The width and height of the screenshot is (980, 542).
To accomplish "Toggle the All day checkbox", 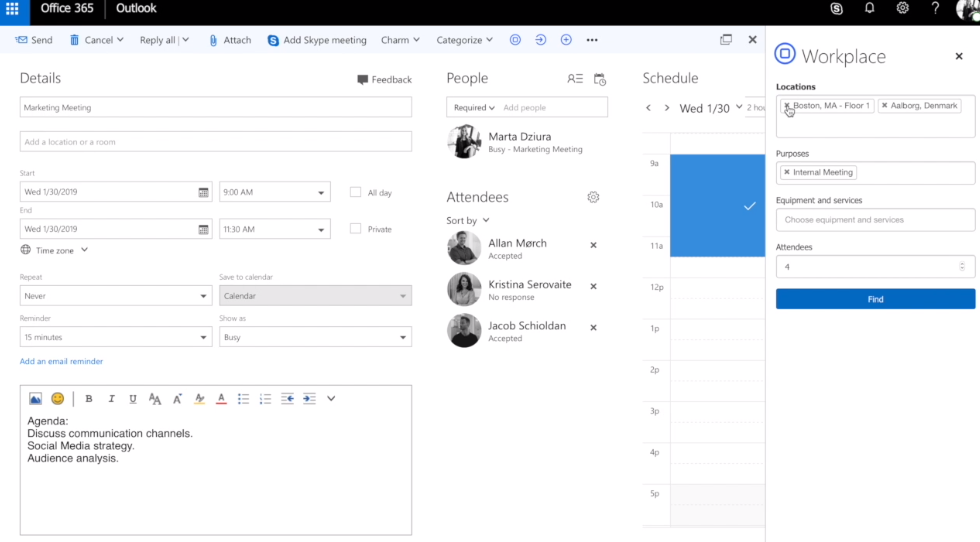I will (355, 192).
